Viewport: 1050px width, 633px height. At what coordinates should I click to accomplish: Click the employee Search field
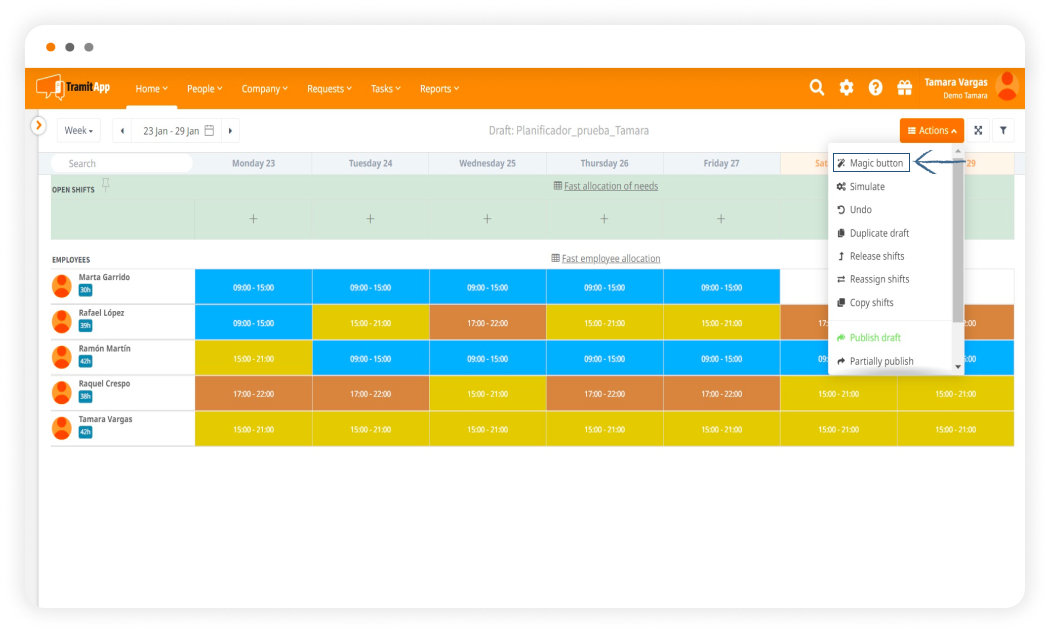(121, 163)
